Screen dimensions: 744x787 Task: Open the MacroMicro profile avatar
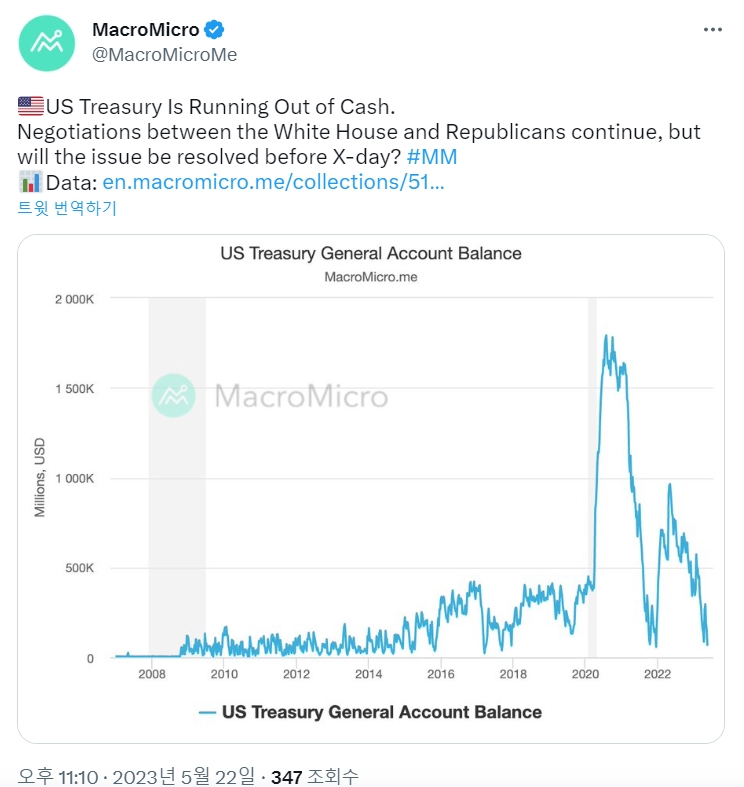point(47,43)
